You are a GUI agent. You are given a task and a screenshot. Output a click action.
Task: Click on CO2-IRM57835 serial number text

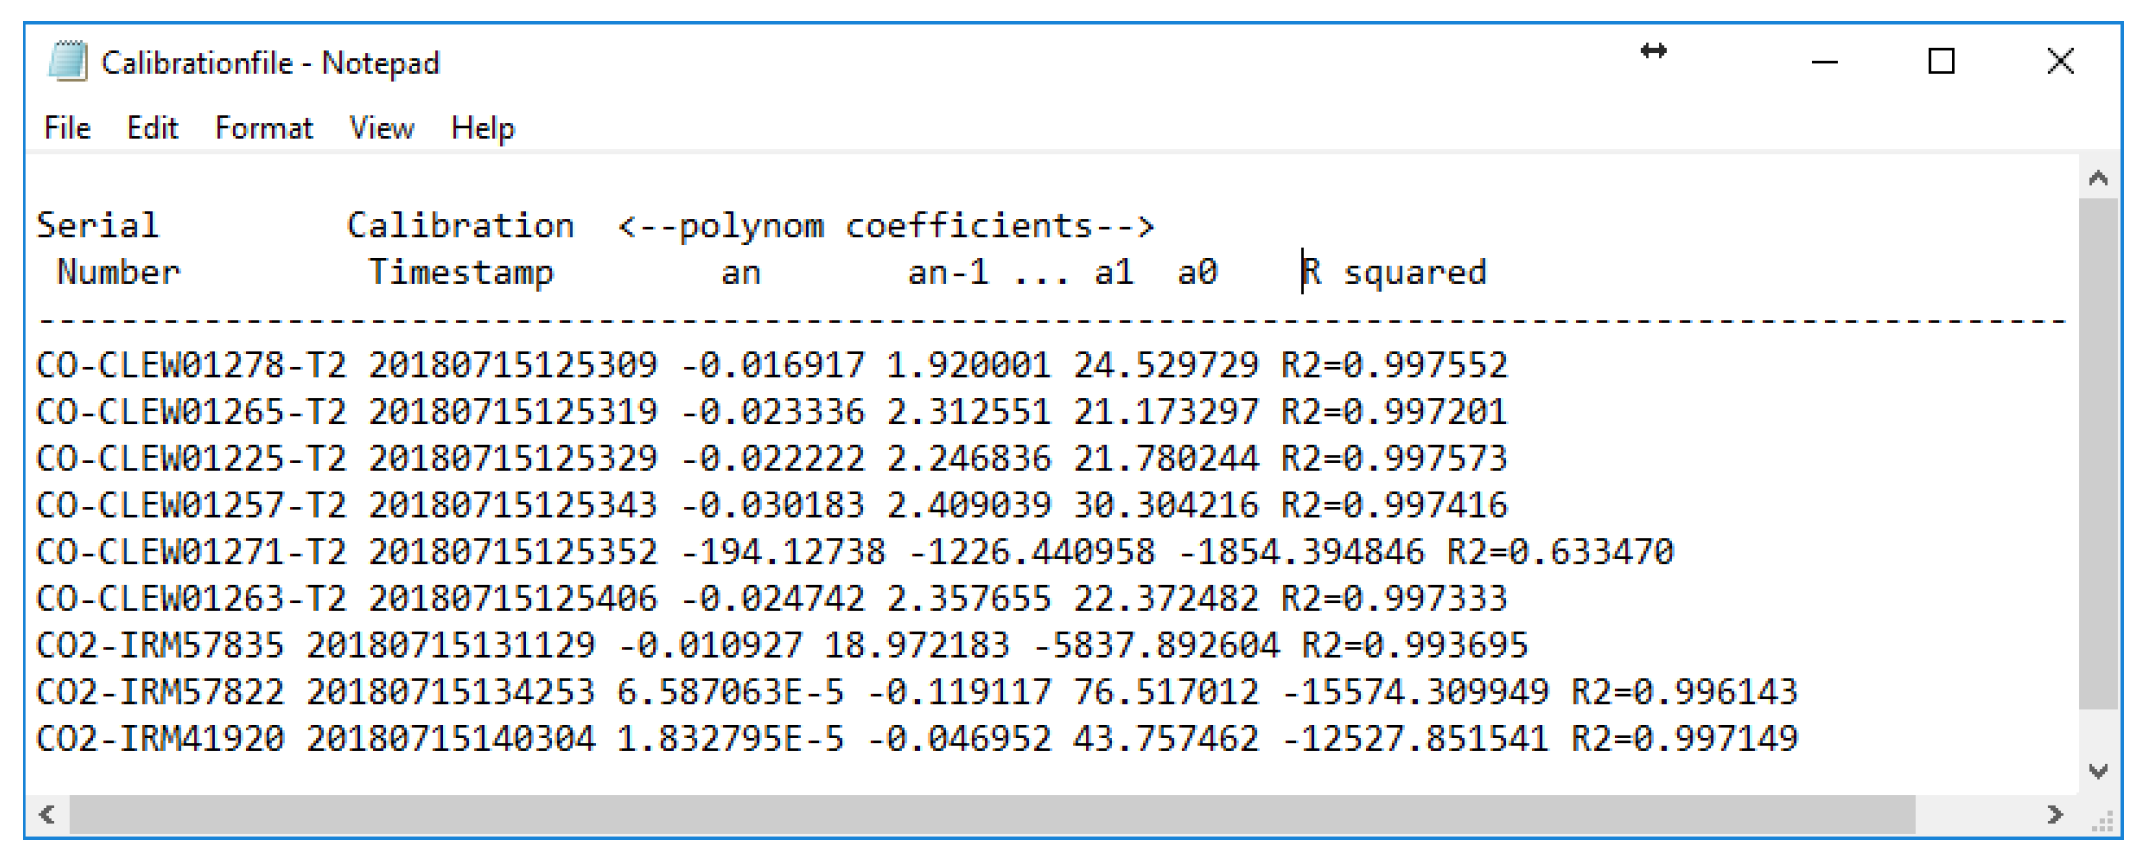(x=160, y=645)
